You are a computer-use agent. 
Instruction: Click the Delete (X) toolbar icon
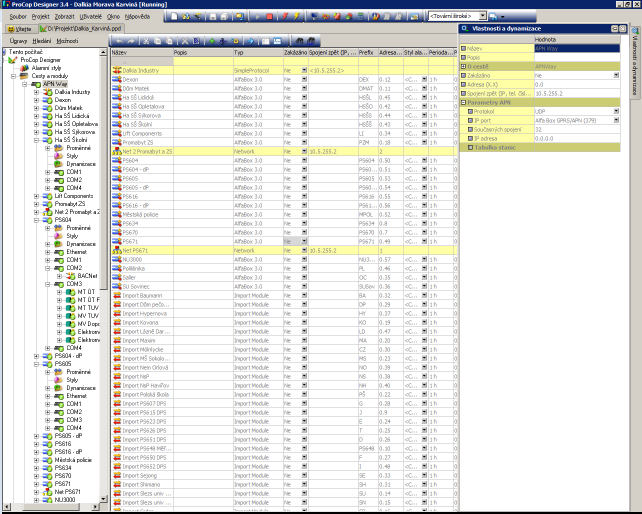(x=185, y=41)
